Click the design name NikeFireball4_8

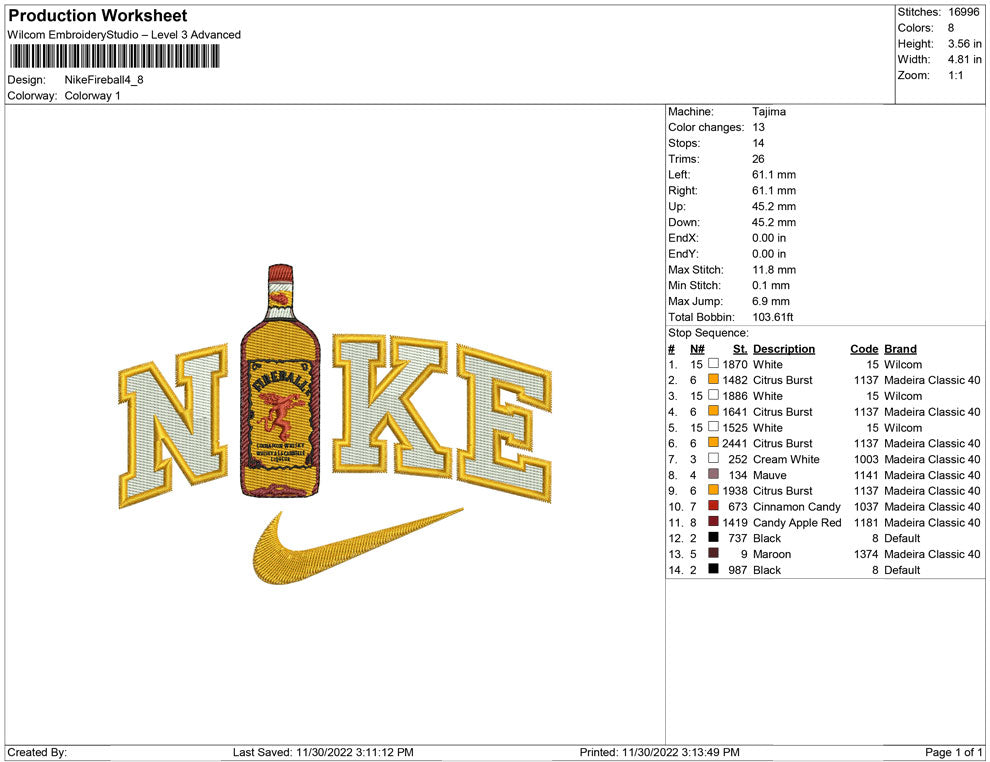click(104, 80)
